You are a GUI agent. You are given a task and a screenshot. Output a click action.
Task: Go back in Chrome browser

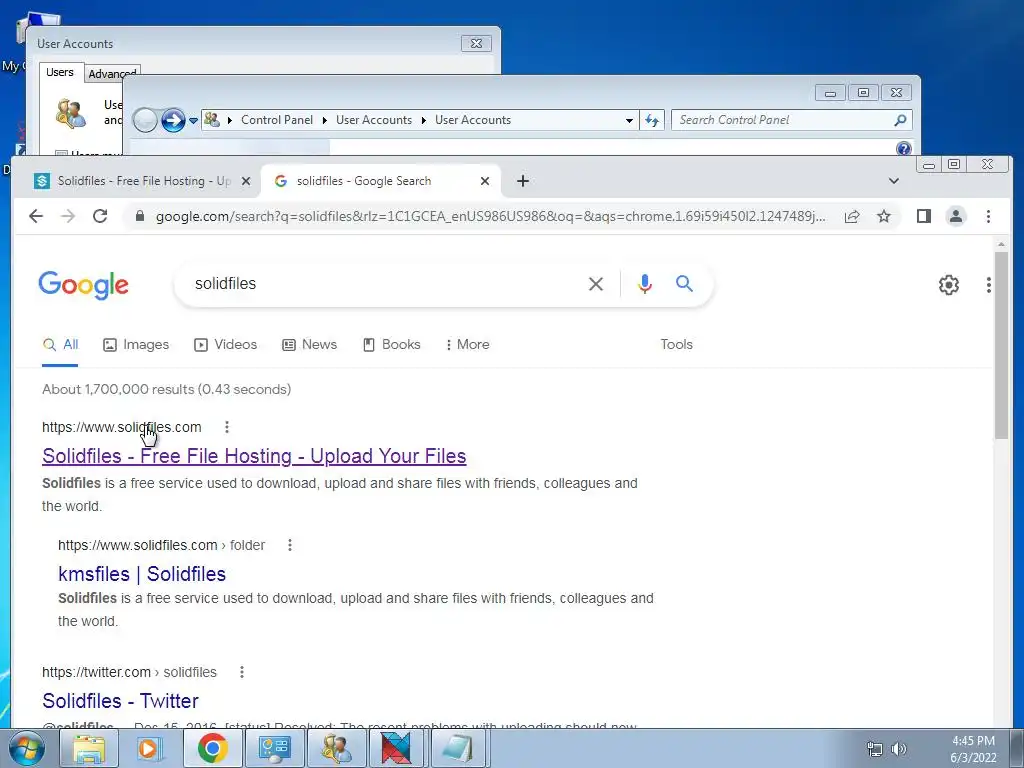click(x=36, y=216)
